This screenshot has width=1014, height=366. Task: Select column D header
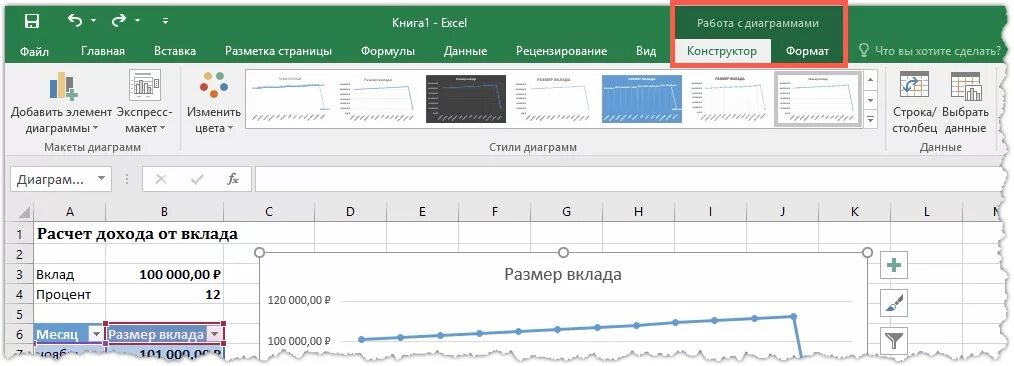350,211
